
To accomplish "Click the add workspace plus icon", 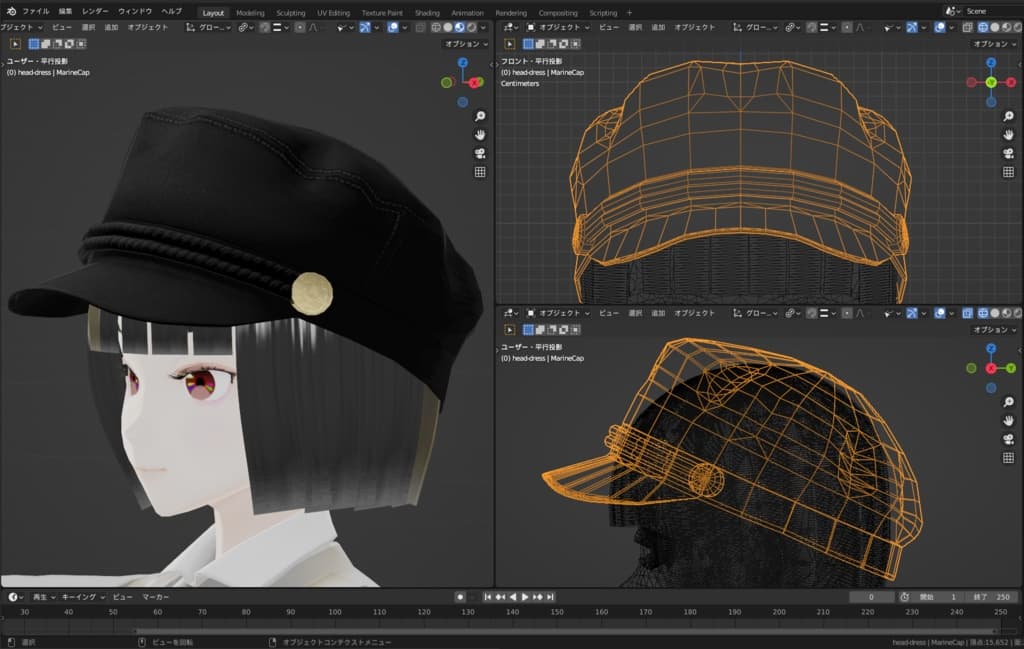I will click(x=629, y=13).
